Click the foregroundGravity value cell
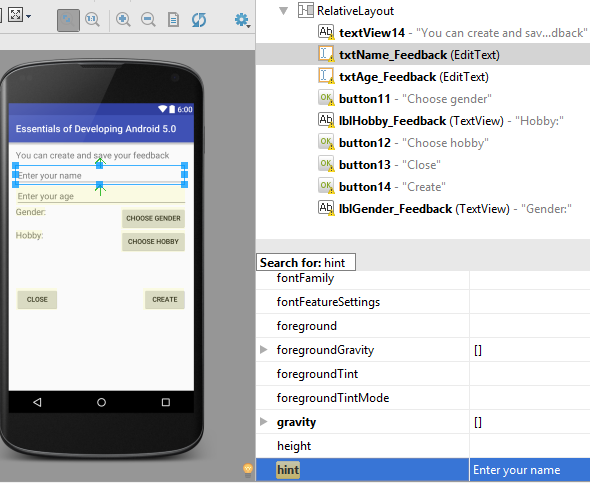The height and width of the screenshot is (484, 590). (530, 350)
